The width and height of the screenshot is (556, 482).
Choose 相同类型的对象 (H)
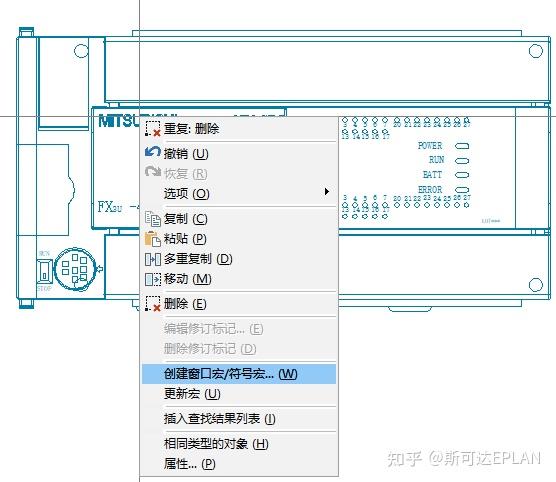pyautogui.click(x=239, y=444)
